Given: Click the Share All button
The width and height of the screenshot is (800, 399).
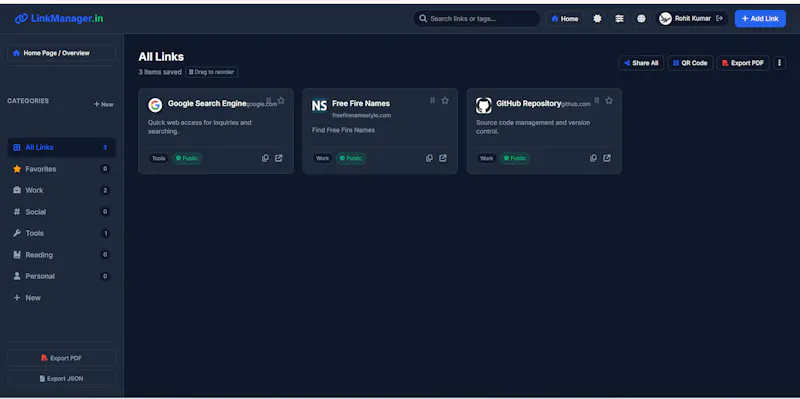Looking at the screenshot, I should pyautogui.click(x=641, y=63).
